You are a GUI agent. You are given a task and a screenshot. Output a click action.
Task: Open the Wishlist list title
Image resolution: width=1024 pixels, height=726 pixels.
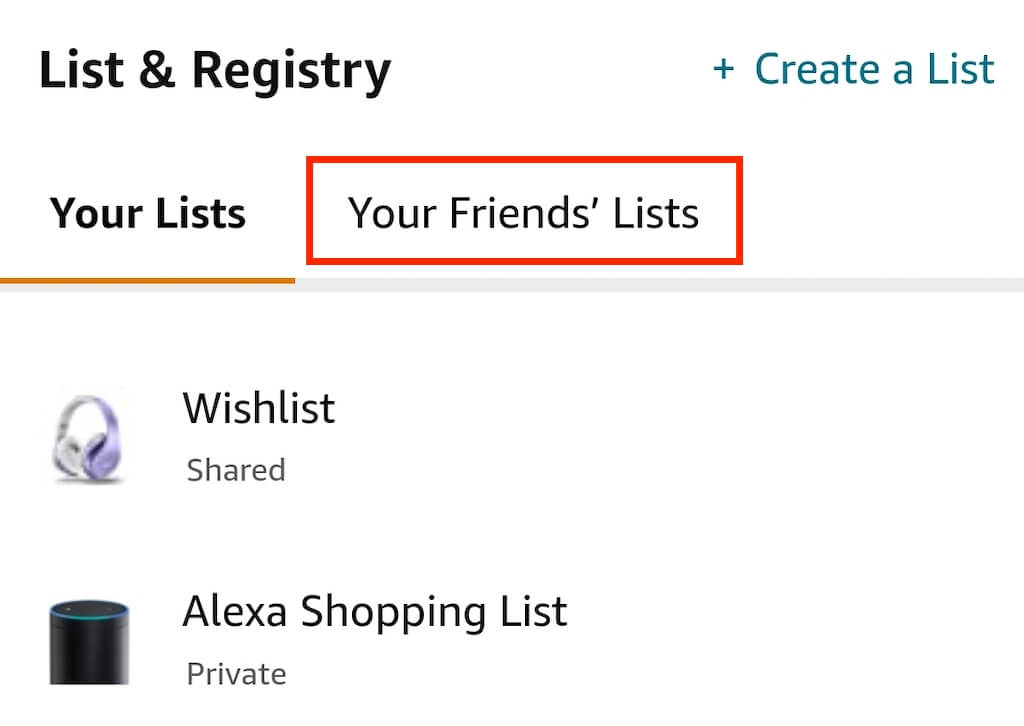pos(258,408)
